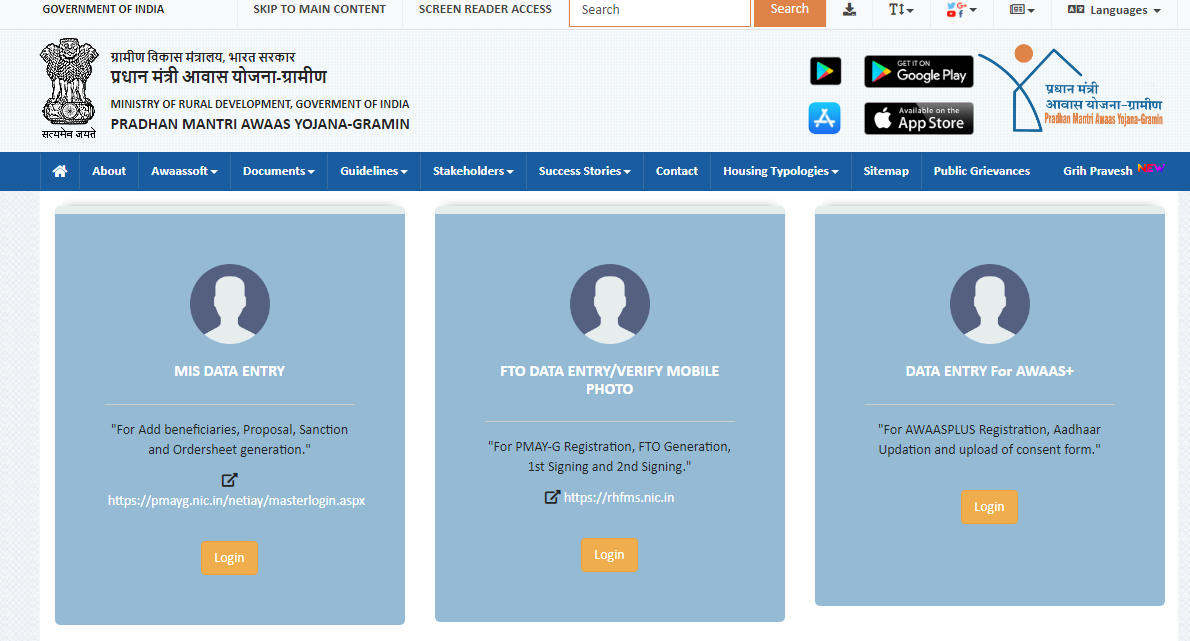Screen dimensions: 1190x641
Task: Click the MIS DATA ENTRY heading
Action: click(229, 371)
